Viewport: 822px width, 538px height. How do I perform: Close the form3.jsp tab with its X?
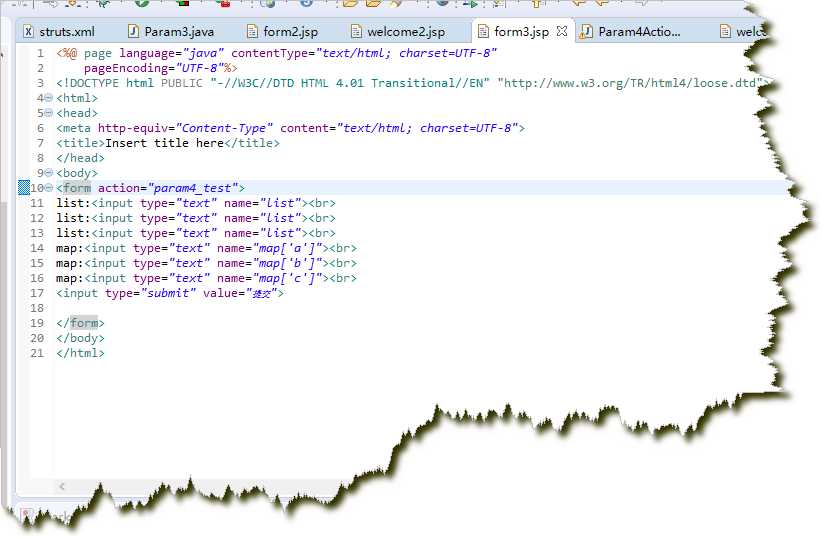pyautogui.click(x=562, y=31)
